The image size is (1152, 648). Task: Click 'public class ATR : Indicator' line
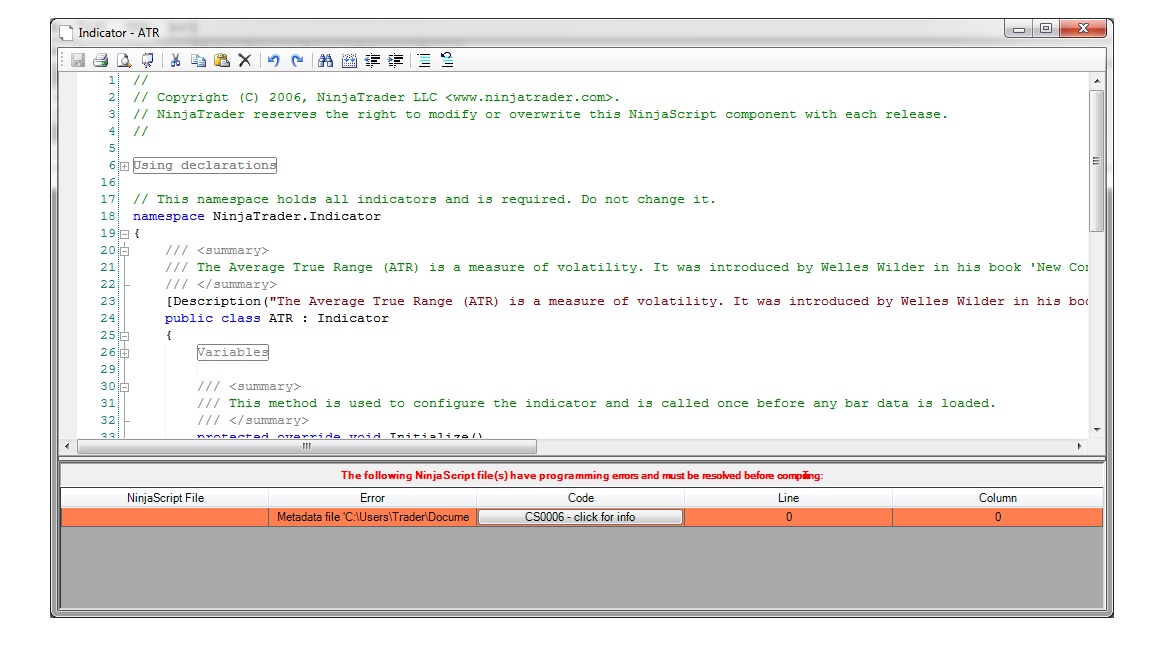coord(276,319)
